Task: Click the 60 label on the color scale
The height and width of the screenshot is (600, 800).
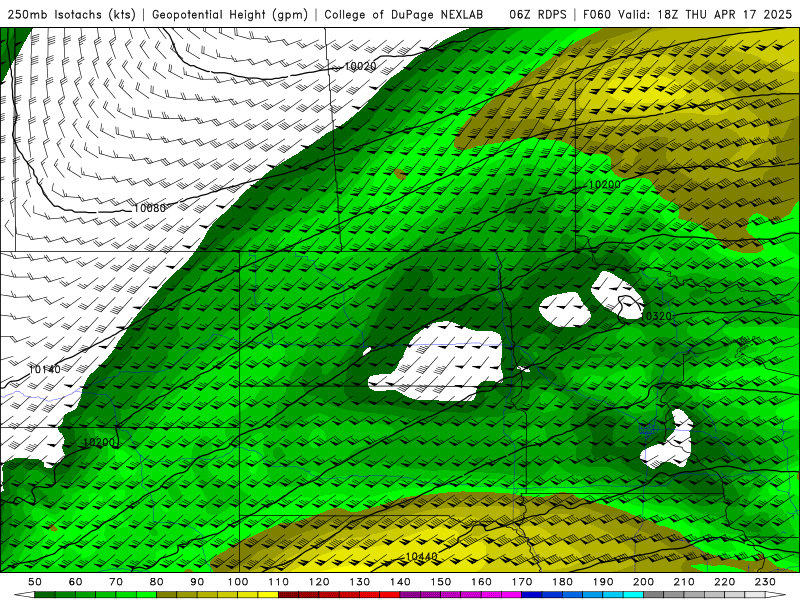Action: pyautogui.click(x=75, y=582)
